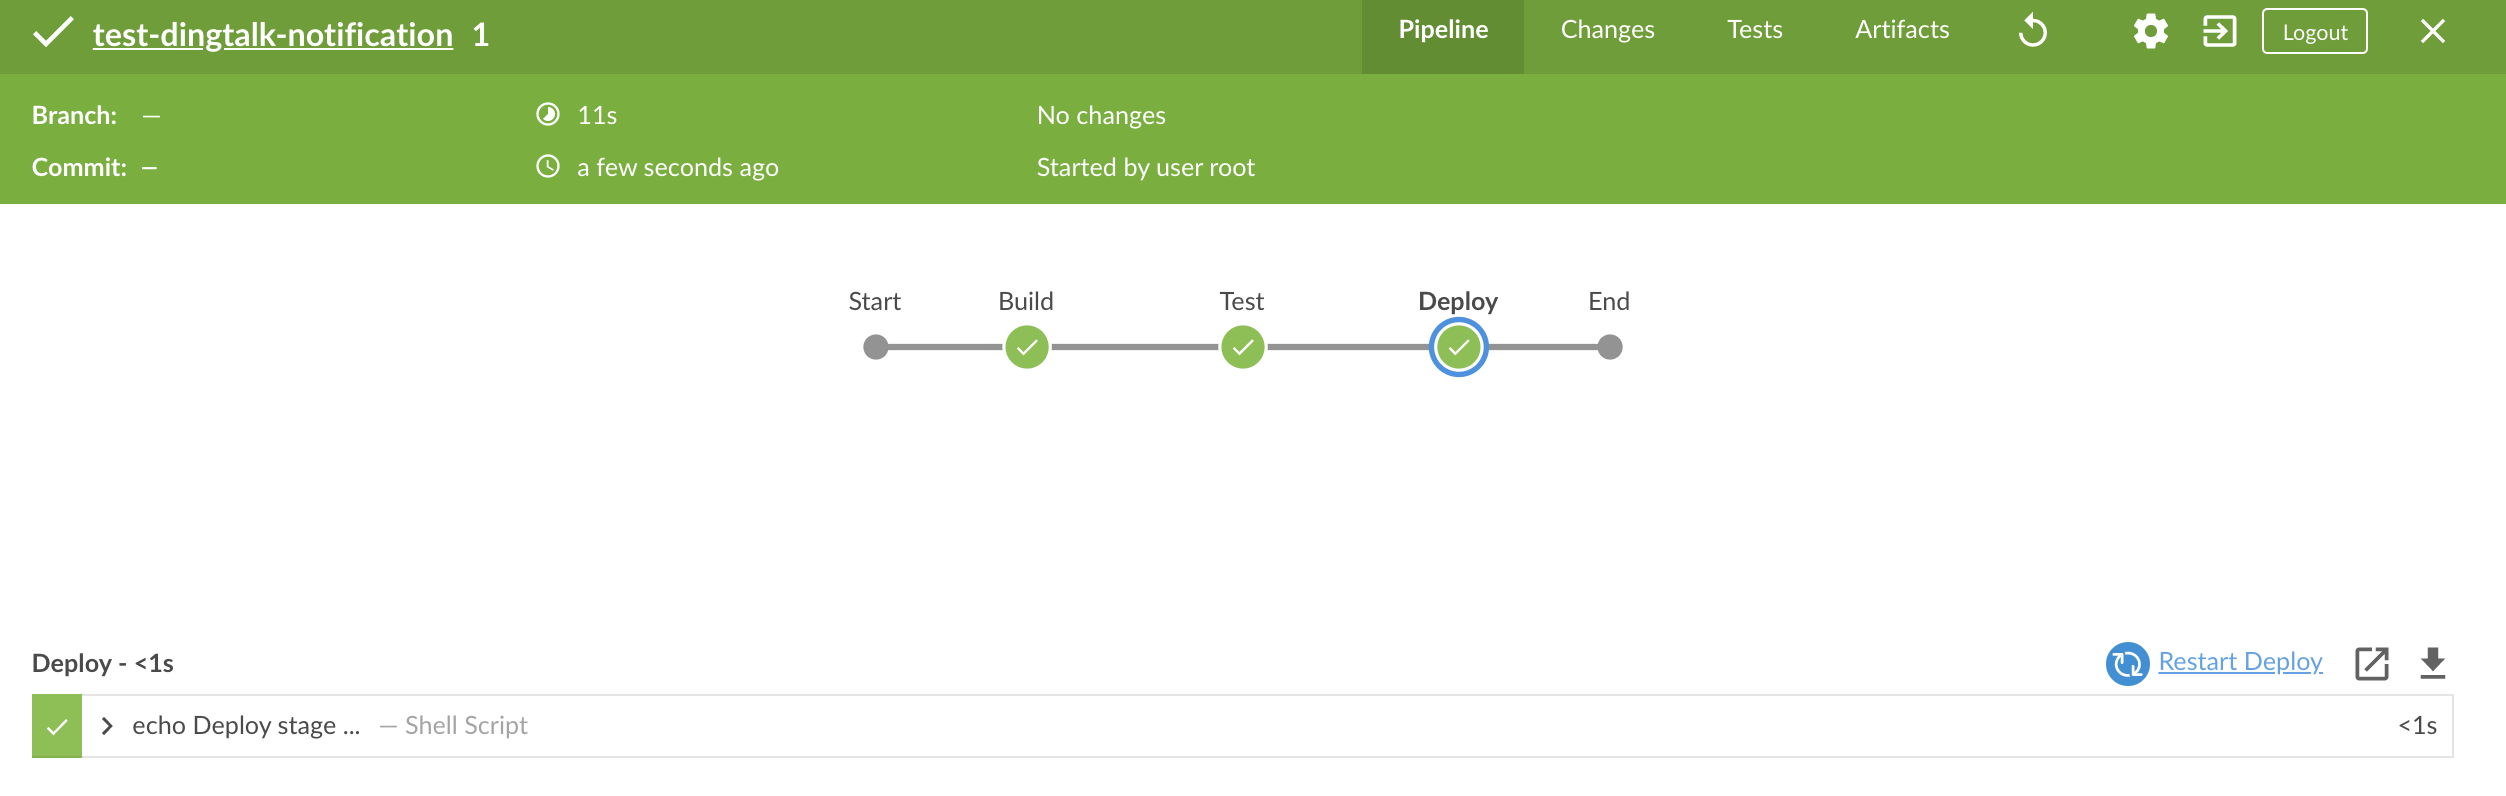
Task: Click green status check of echo step
Action: (x=57, y=727)
